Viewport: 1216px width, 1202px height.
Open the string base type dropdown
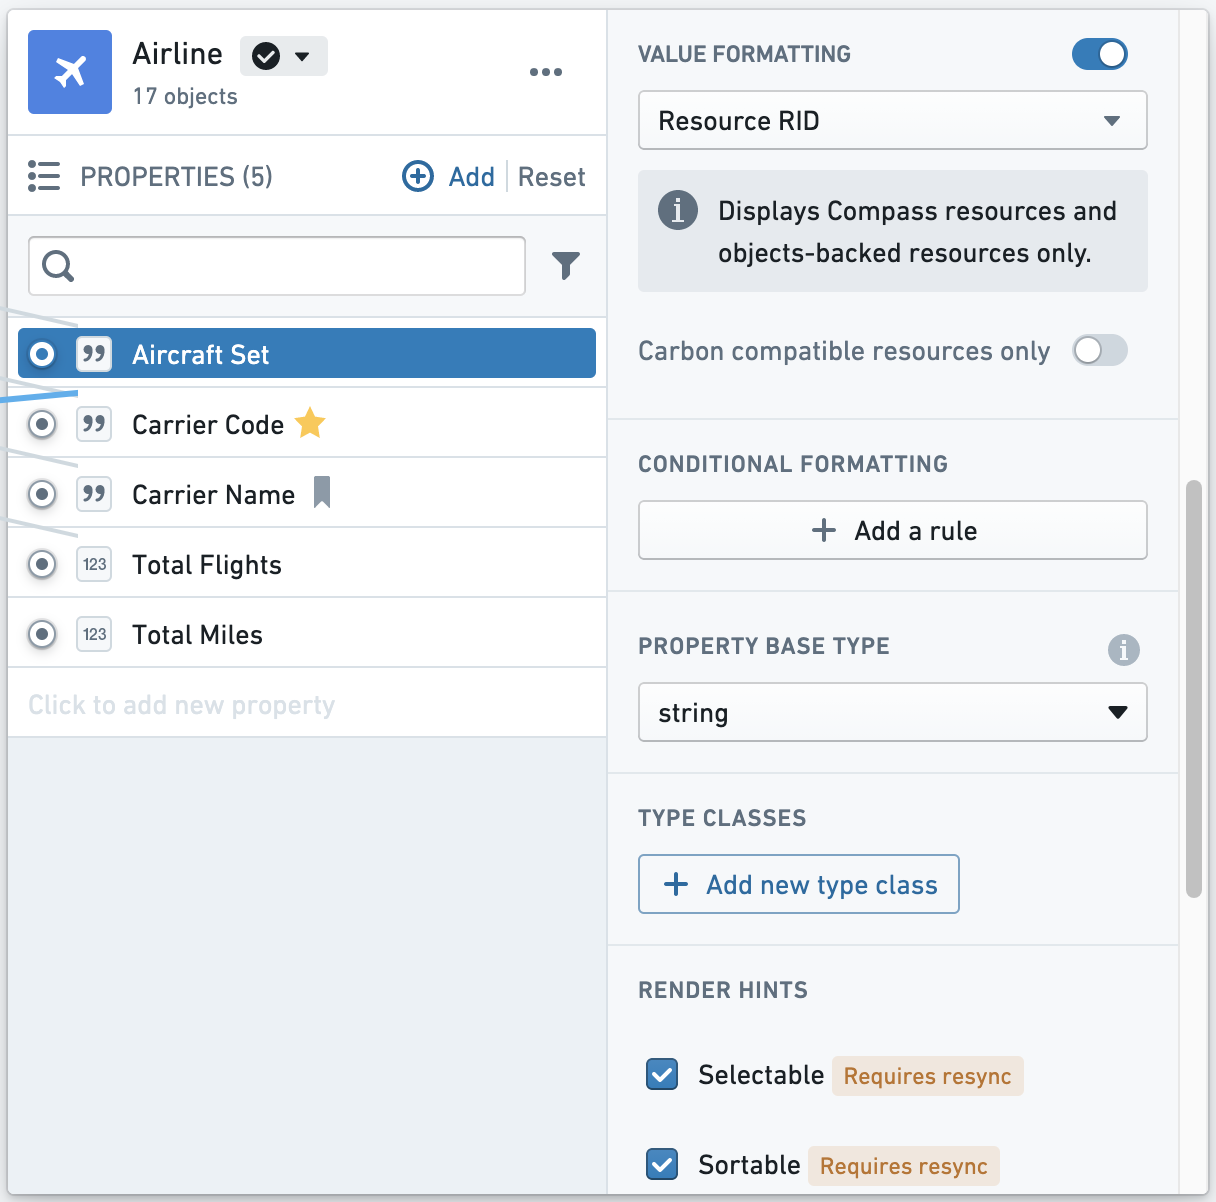coord(892,712)
